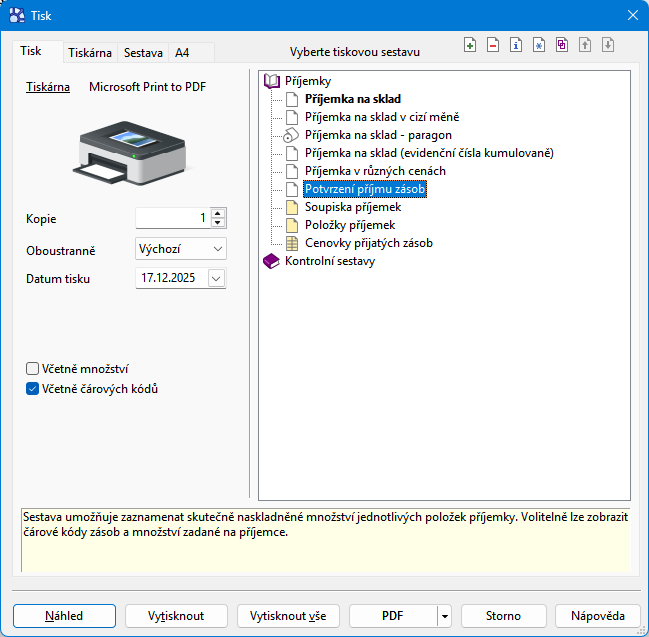Open the Datum tisku date picker
Viewport: 649px width, 637px height.
click(216, 279)
